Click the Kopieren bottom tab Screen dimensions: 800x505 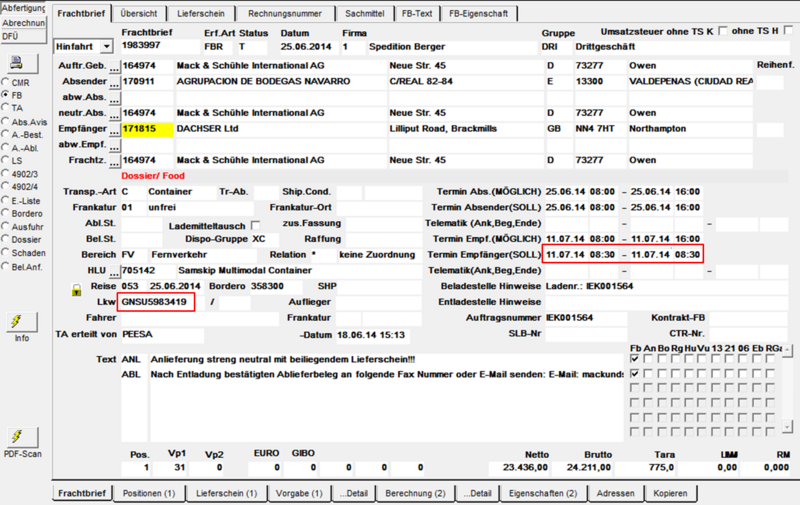tap(670, 493)
